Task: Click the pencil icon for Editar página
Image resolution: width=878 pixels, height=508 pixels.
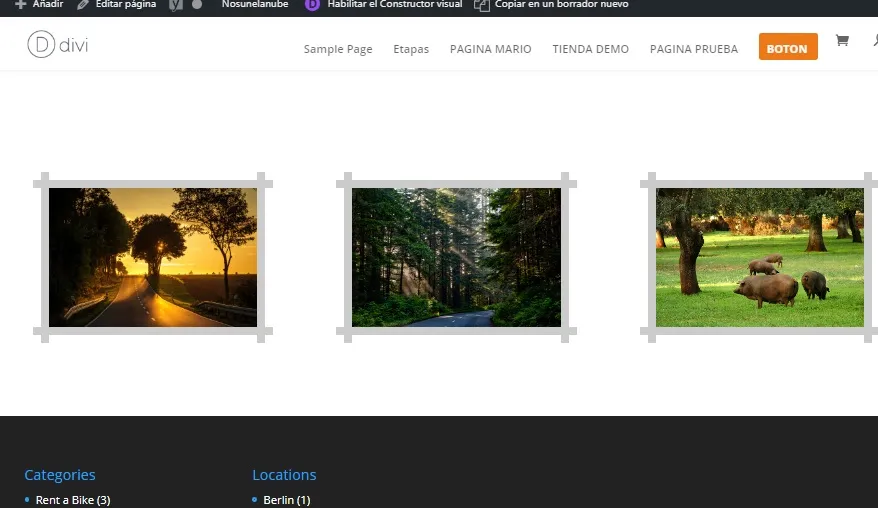Action: tap(83, 5)
